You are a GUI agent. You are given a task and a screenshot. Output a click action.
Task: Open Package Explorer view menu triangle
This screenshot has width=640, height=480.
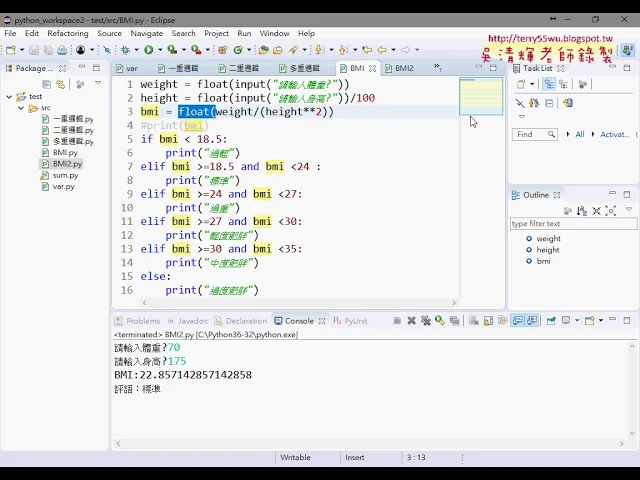point(98,83)
